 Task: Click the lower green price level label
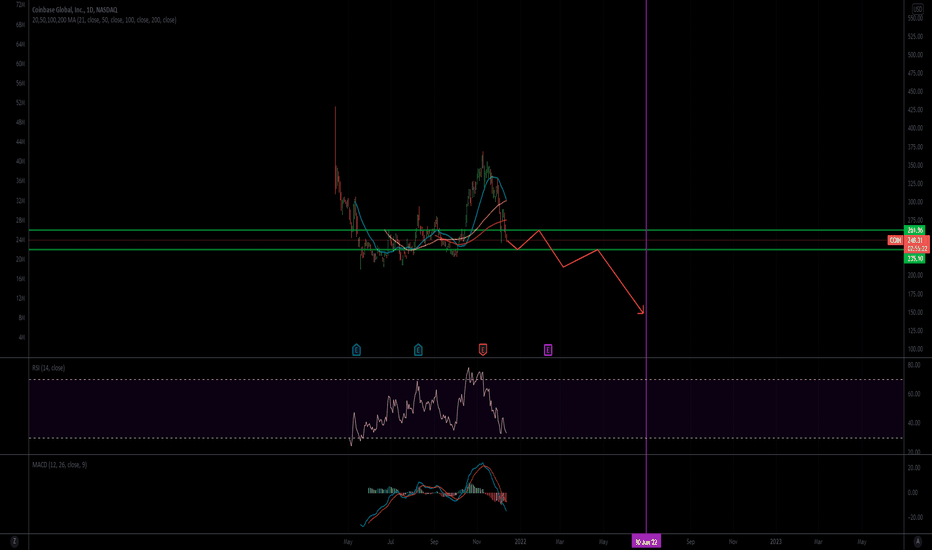915,259
